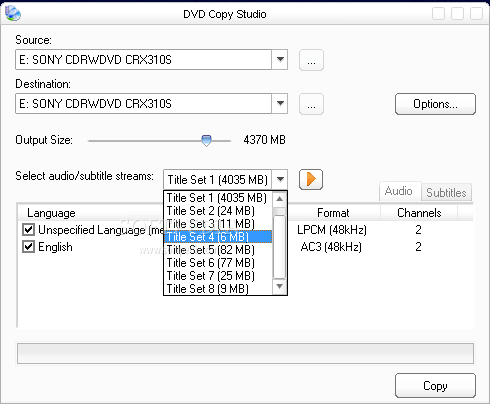
Task: Click the DVD Copy Studio app icon
Action: click(13, 14)
